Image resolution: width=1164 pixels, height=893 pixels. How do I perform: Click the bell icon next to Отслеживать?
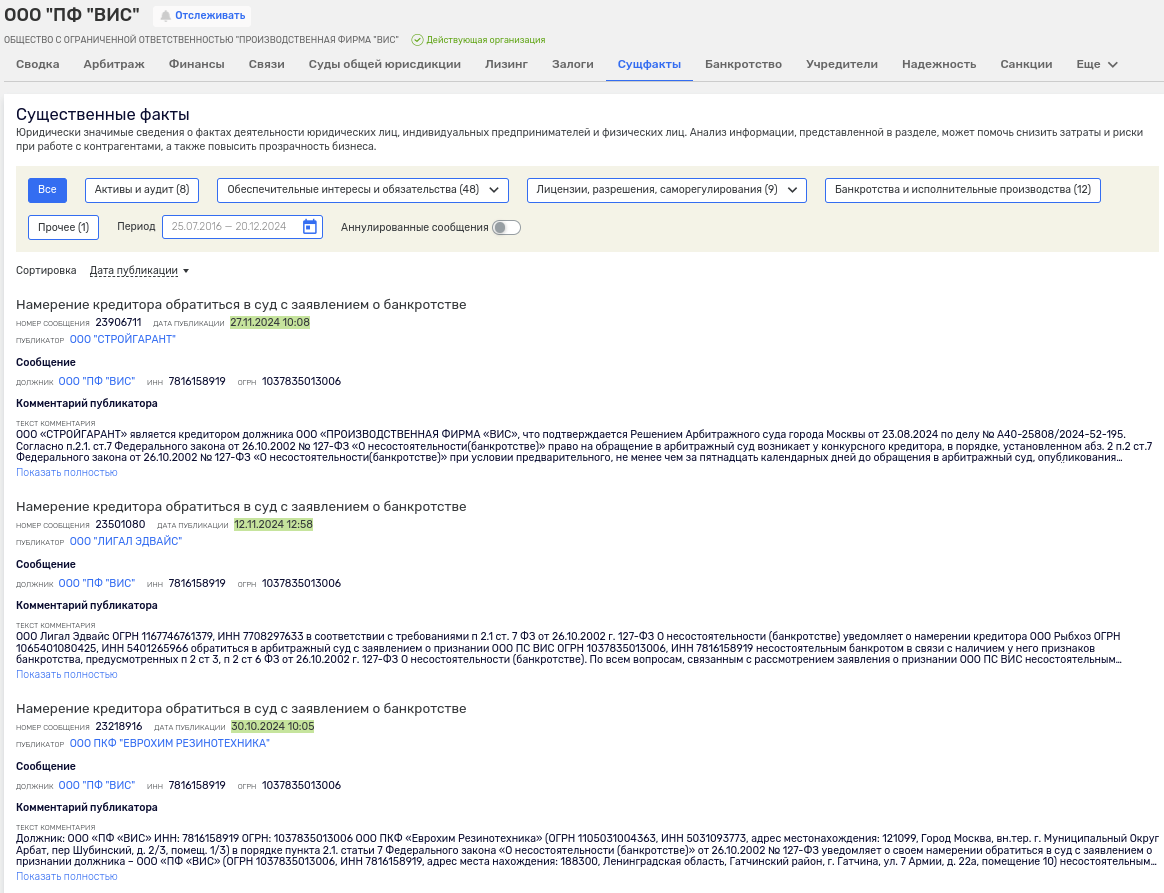click(166, 16)
